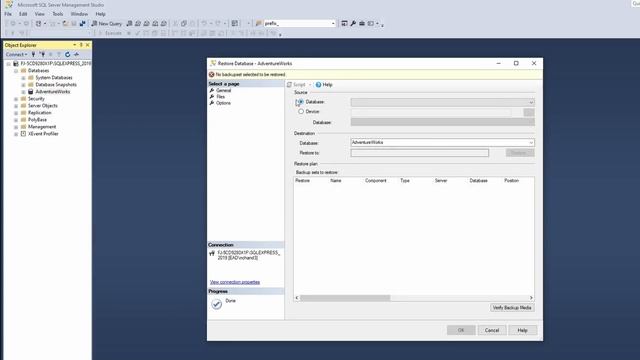Screen dimensions: 640x360
Task: Click the Databases folder icon
Action: tap(23, 71)
